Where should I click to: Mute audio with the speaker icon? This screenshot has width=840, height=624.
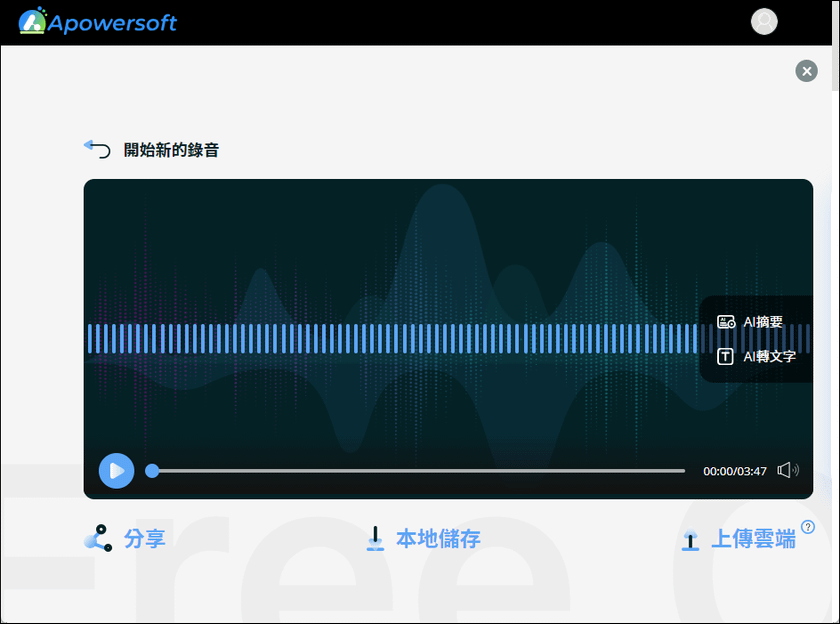coord(788,470)
